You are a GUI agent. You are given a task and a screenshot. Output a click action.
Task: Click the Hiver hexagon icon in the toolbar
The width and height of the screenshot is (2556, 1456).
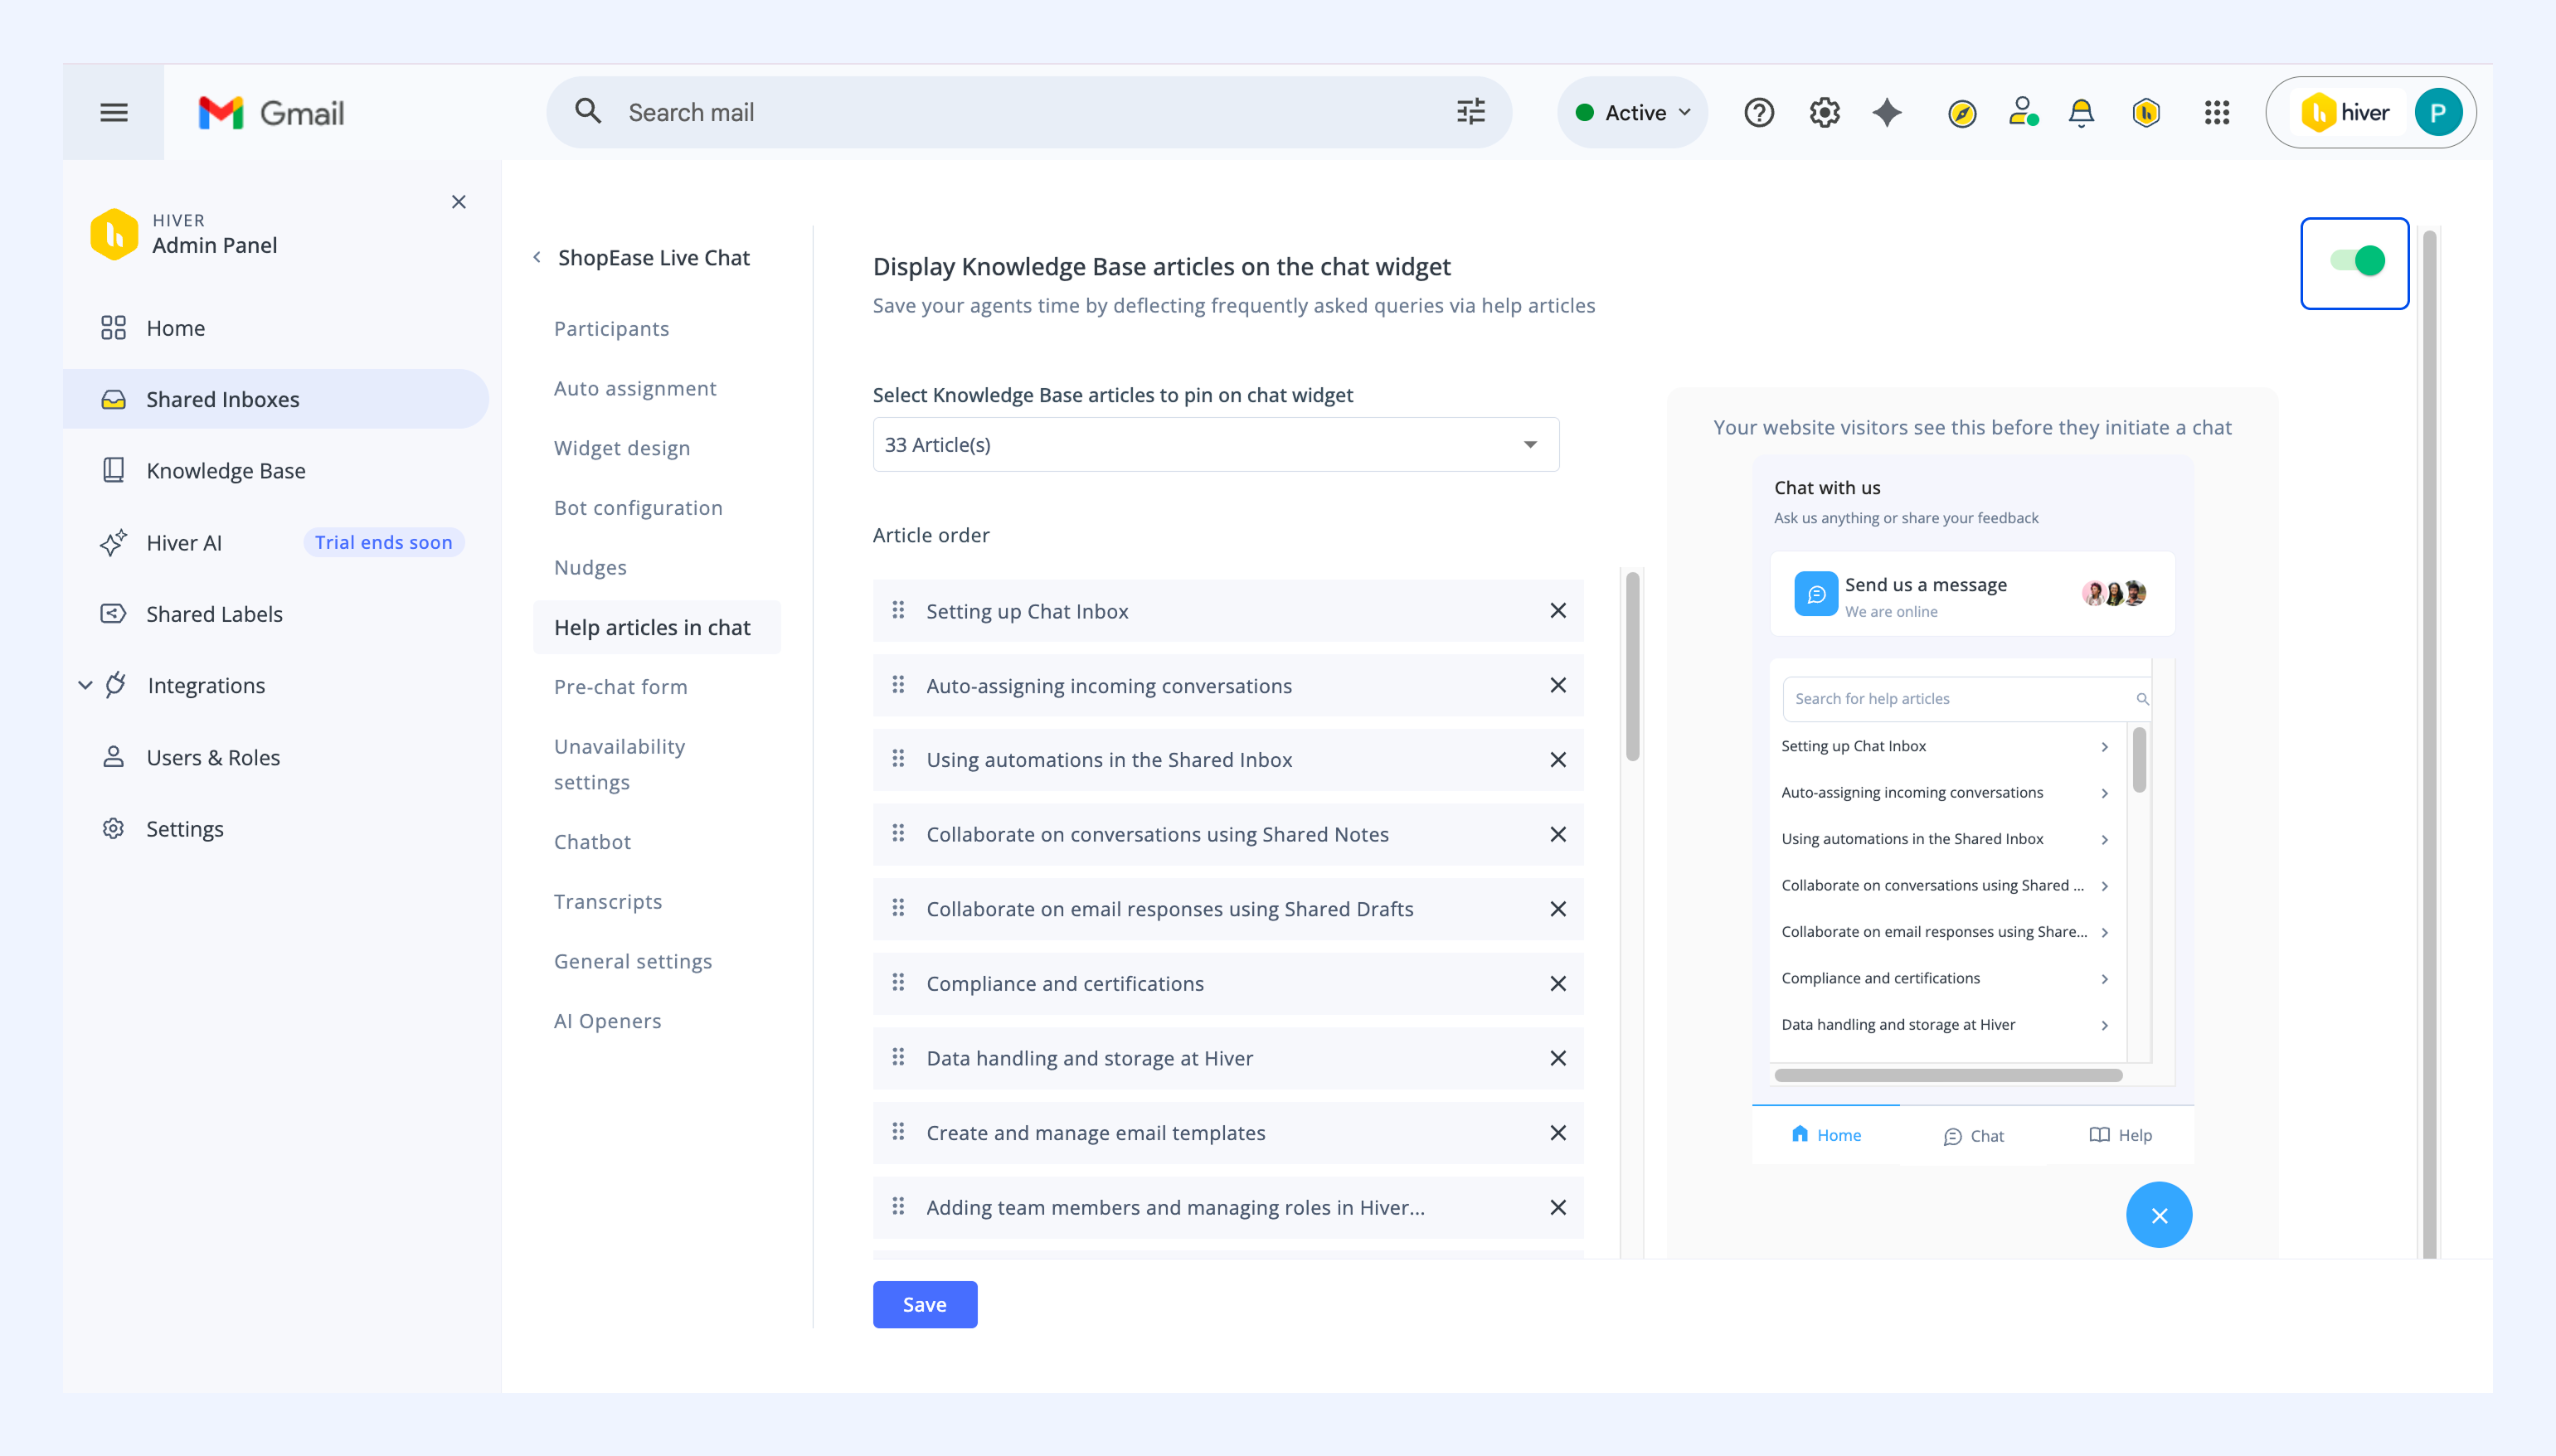[2146, 113]
